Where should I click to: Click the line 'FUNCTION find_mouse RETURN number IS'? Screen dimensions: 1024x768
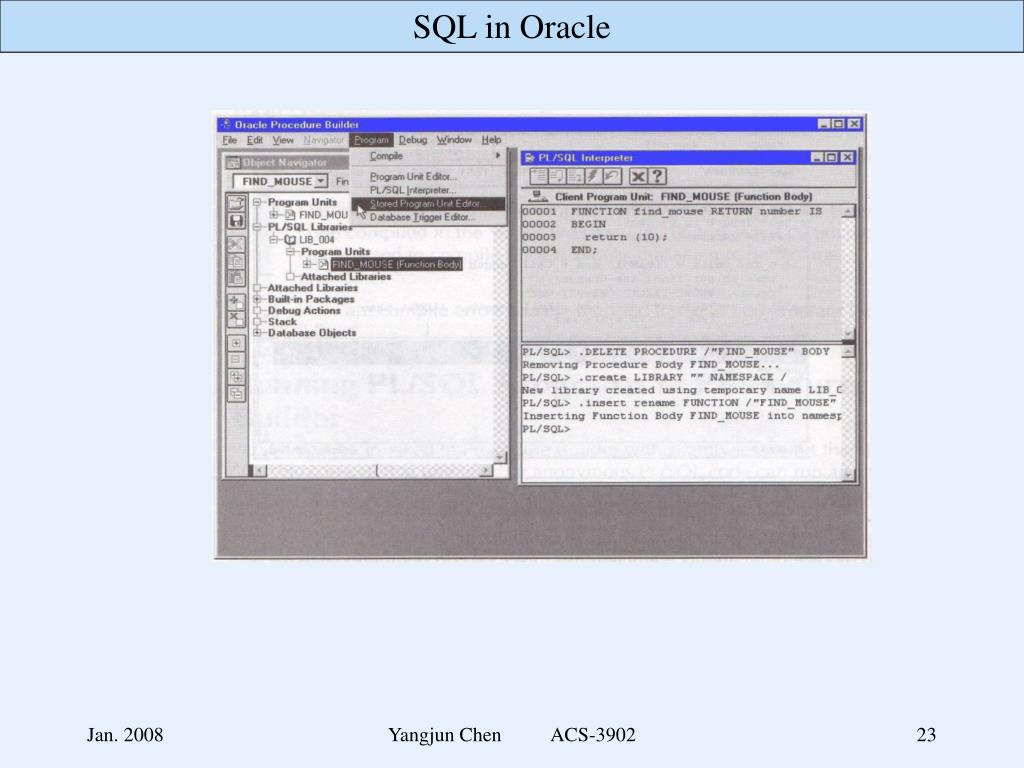click(696, 212)
